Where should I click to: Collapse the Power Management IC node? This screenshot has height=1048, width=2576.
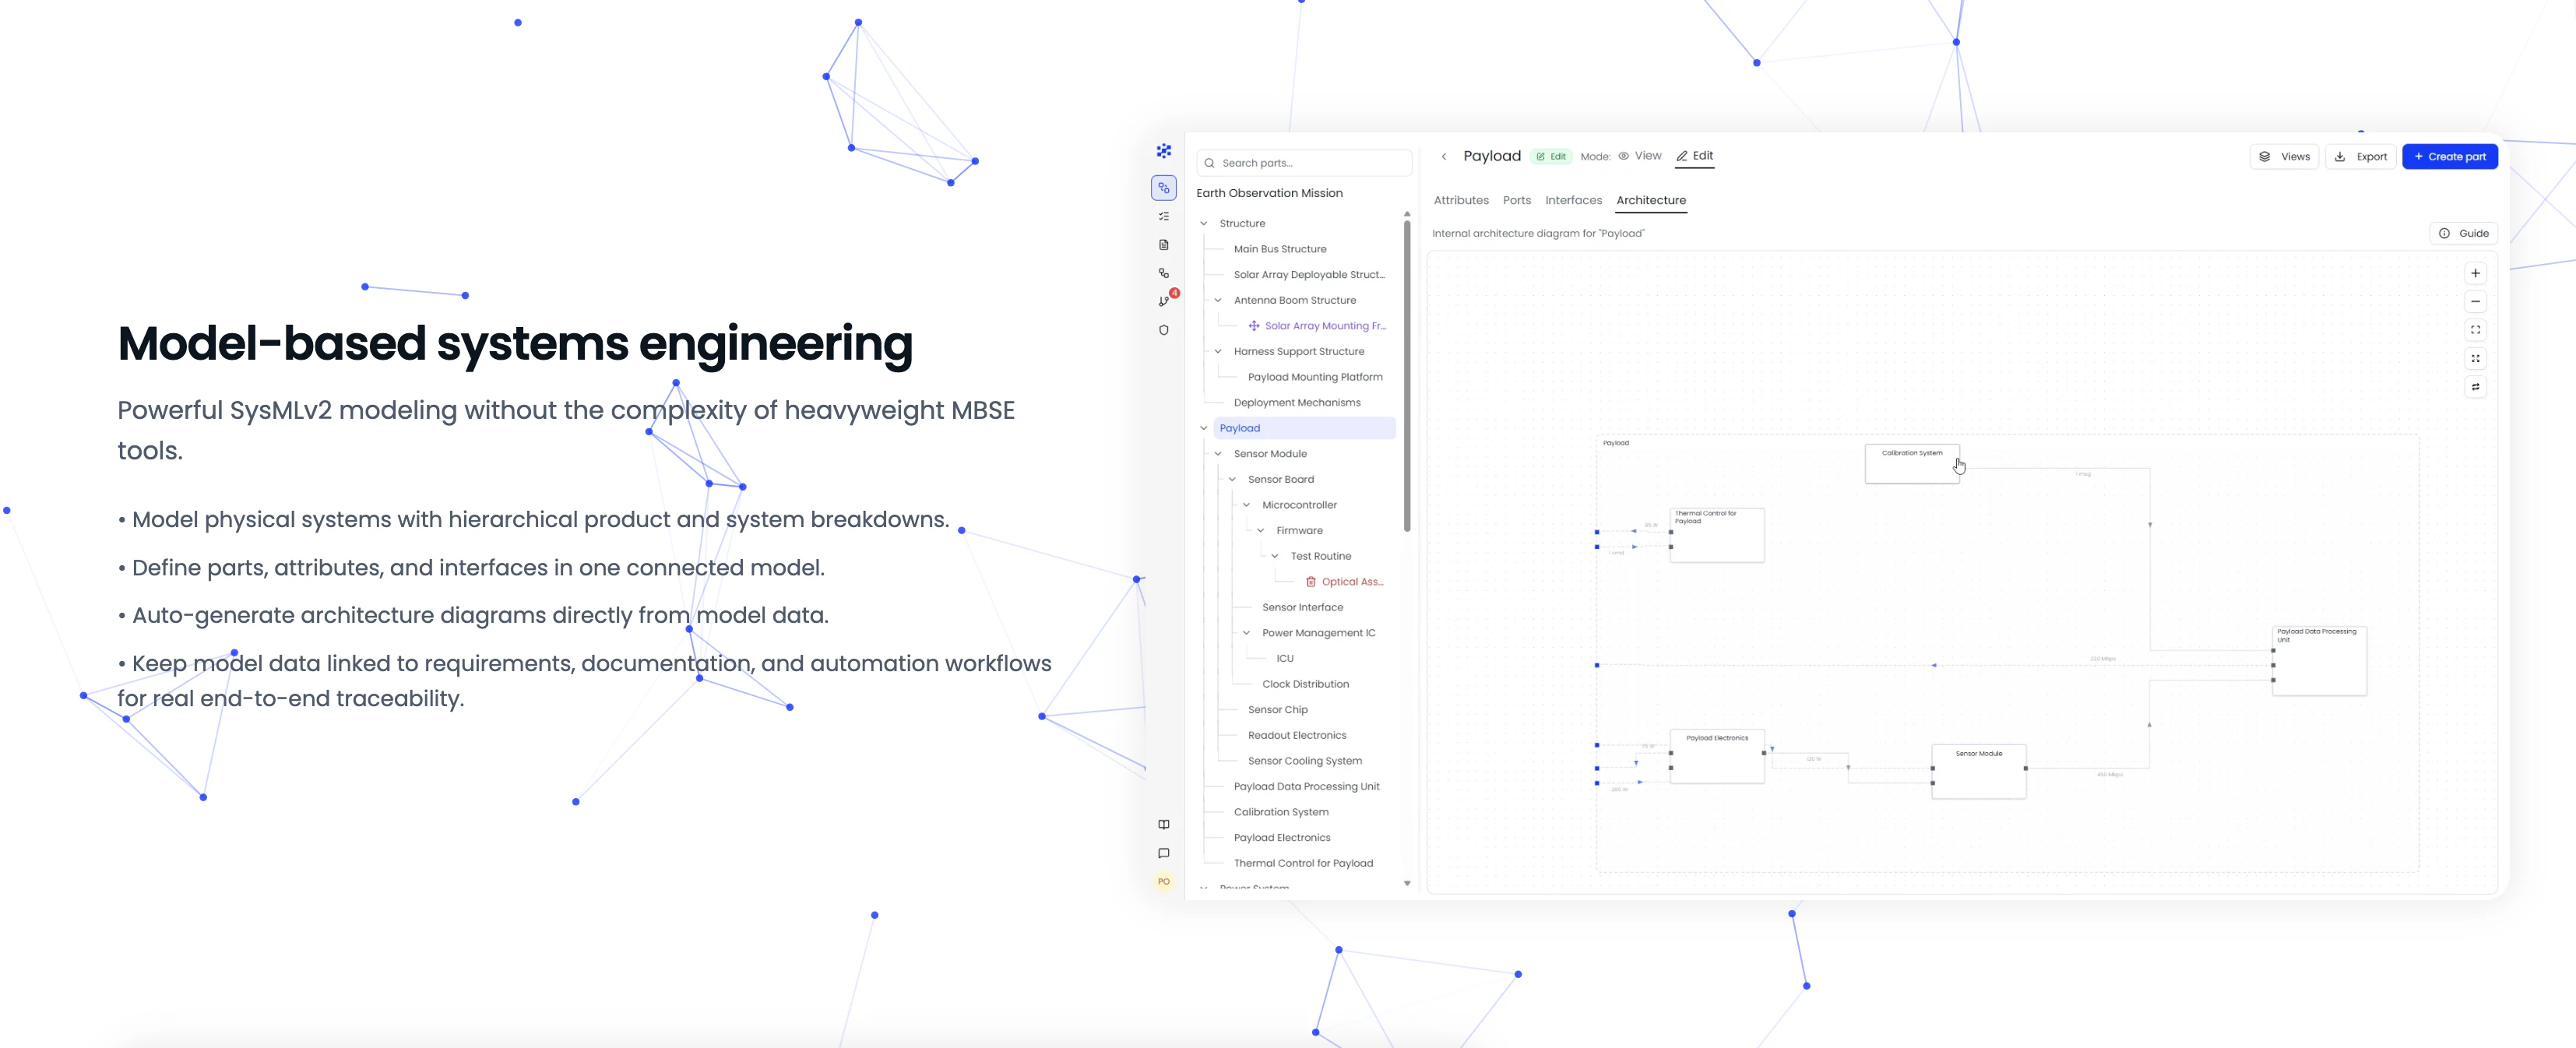1246,633
